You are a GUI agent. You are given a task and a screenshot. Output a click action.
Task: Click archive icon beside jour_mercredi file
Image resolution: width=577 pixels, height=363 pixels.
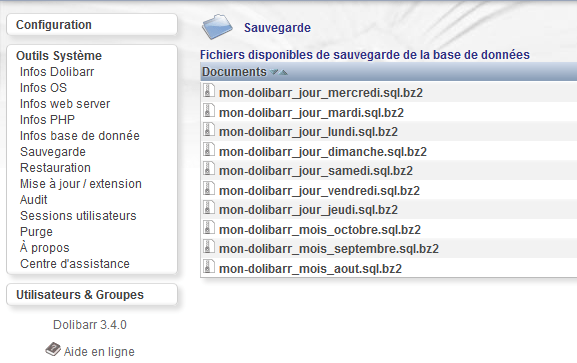click(x=208, y=91)
